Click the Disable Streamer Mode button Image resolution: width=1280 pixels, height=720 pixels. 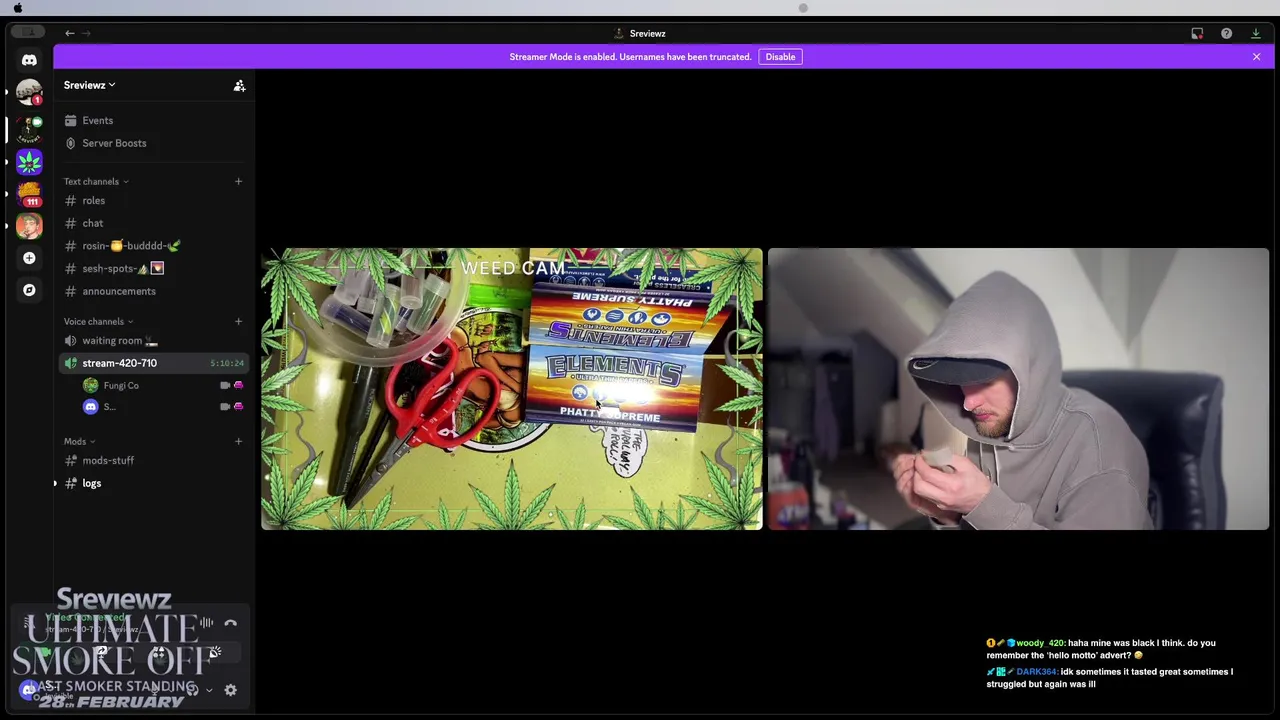(x=780, y=57)
